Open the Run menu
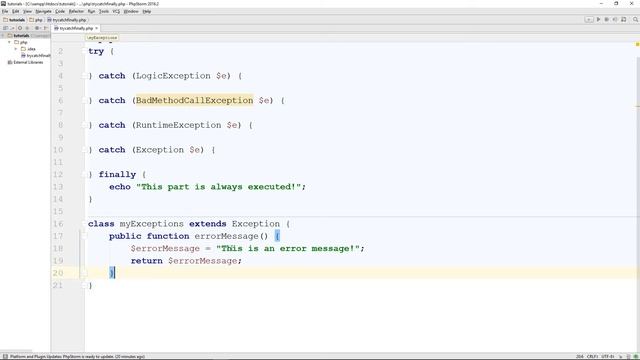Viewport: 640px width, 360px height. tap(91, 11)
